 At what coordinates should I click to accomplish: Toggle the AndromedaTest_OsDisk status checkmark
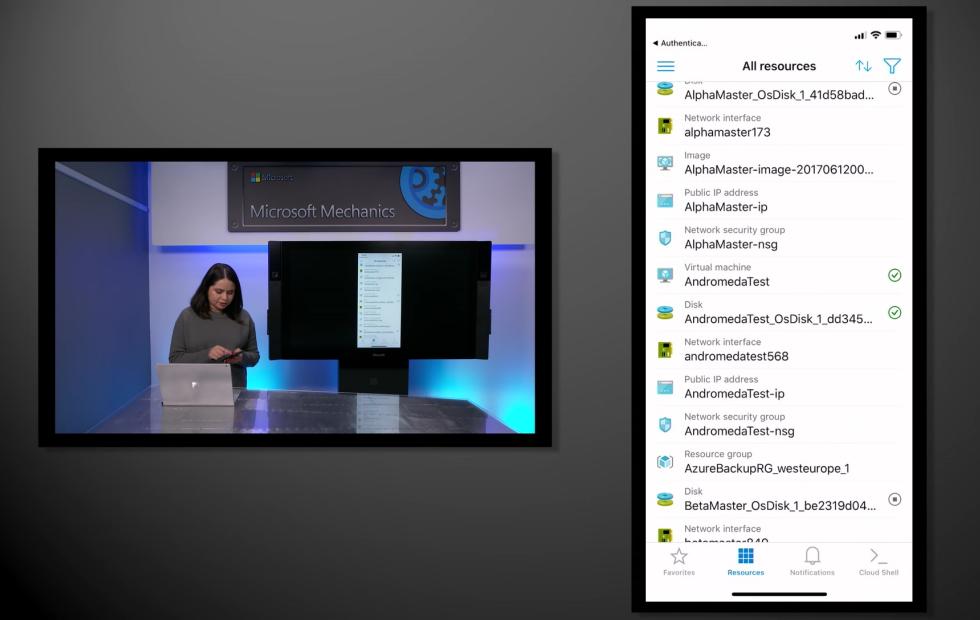click(895, 312)
